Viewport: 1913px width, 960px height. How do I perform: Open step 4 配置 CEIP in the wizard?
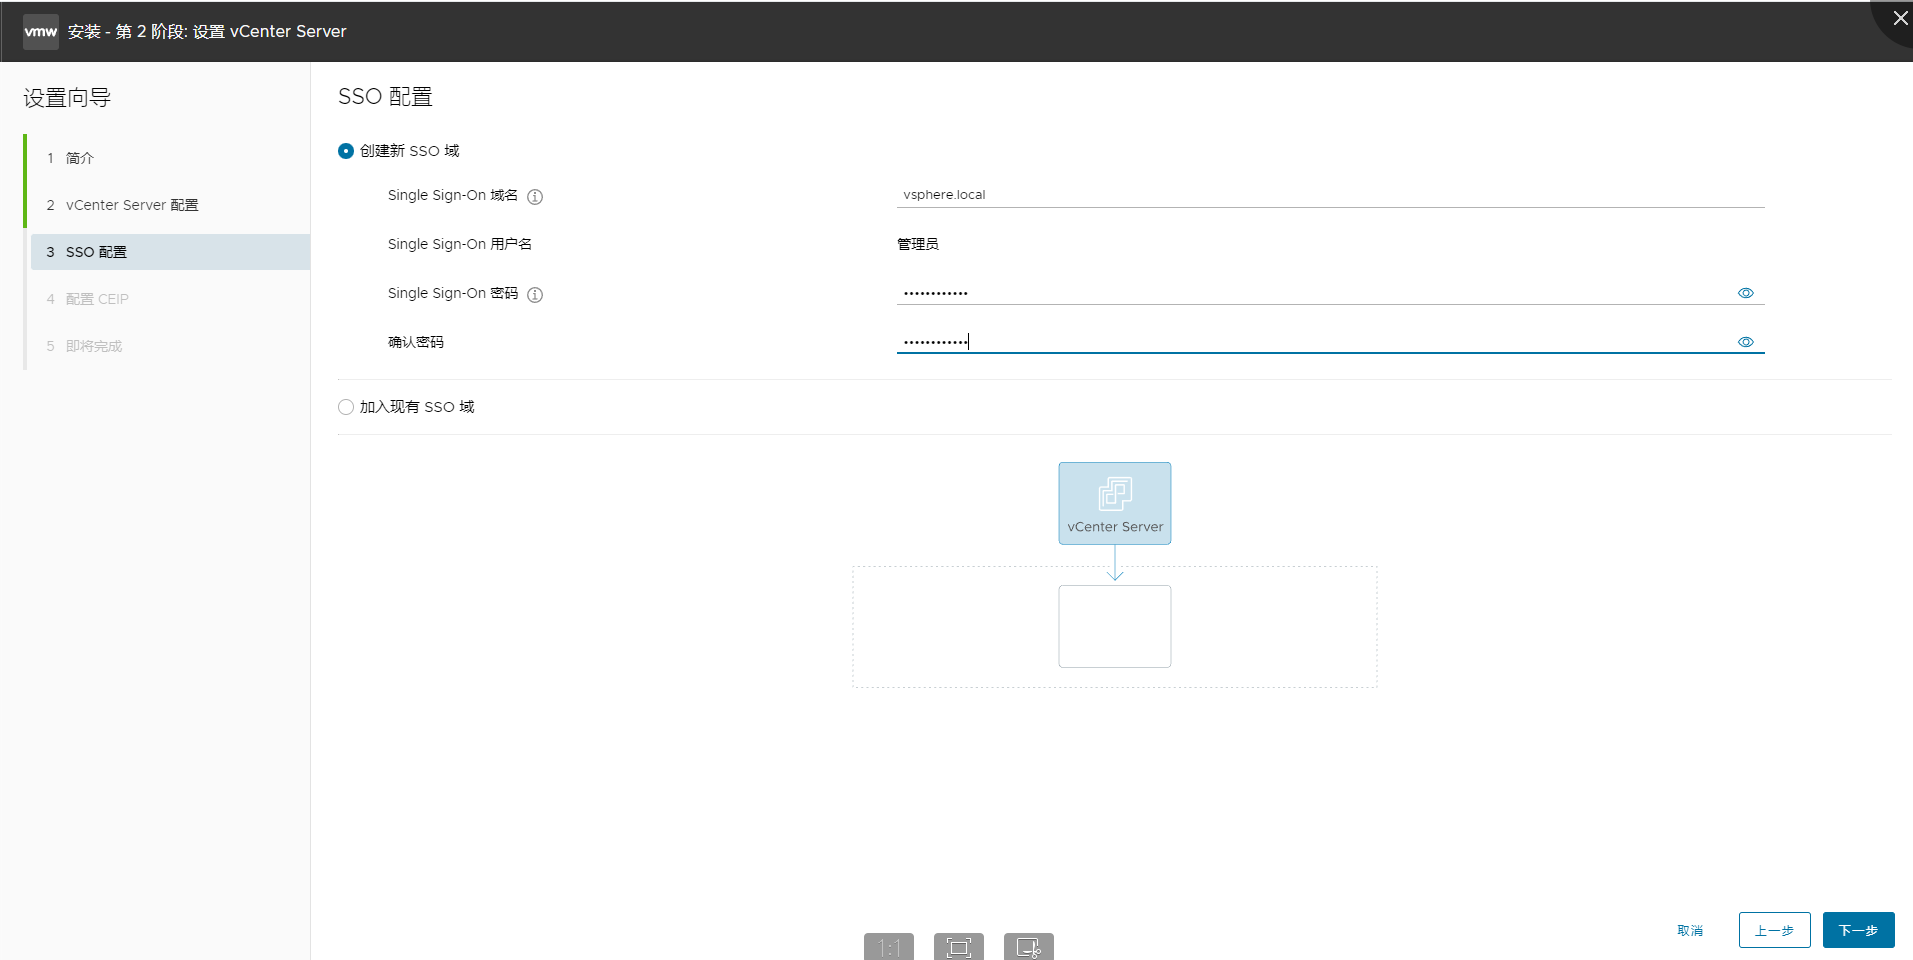click(x=96, y=298)
